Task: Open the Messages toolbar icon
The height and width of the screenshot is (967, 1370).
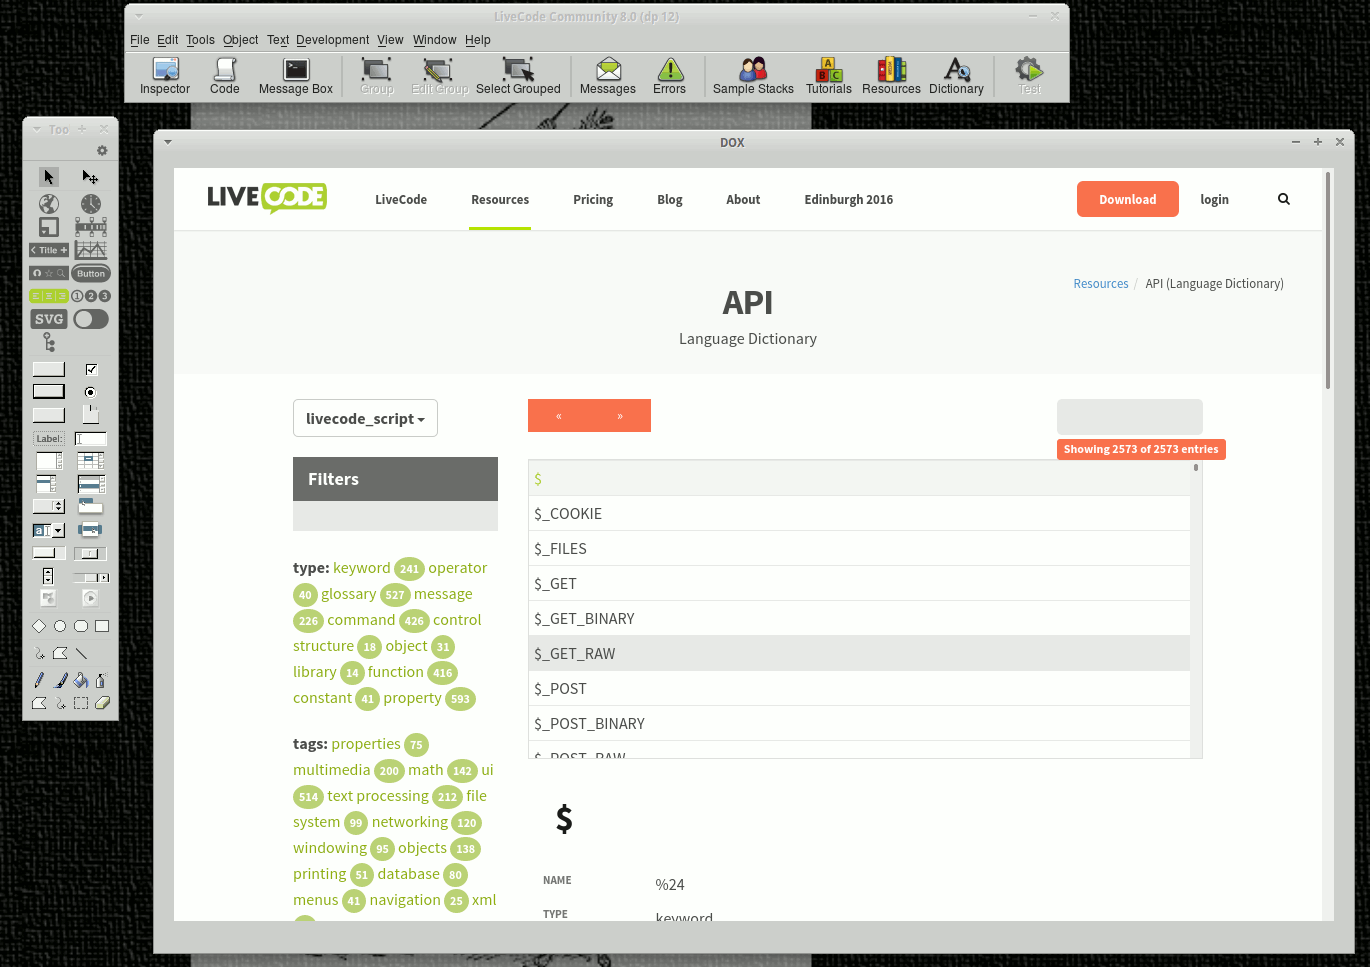Action: click(608, 77)
